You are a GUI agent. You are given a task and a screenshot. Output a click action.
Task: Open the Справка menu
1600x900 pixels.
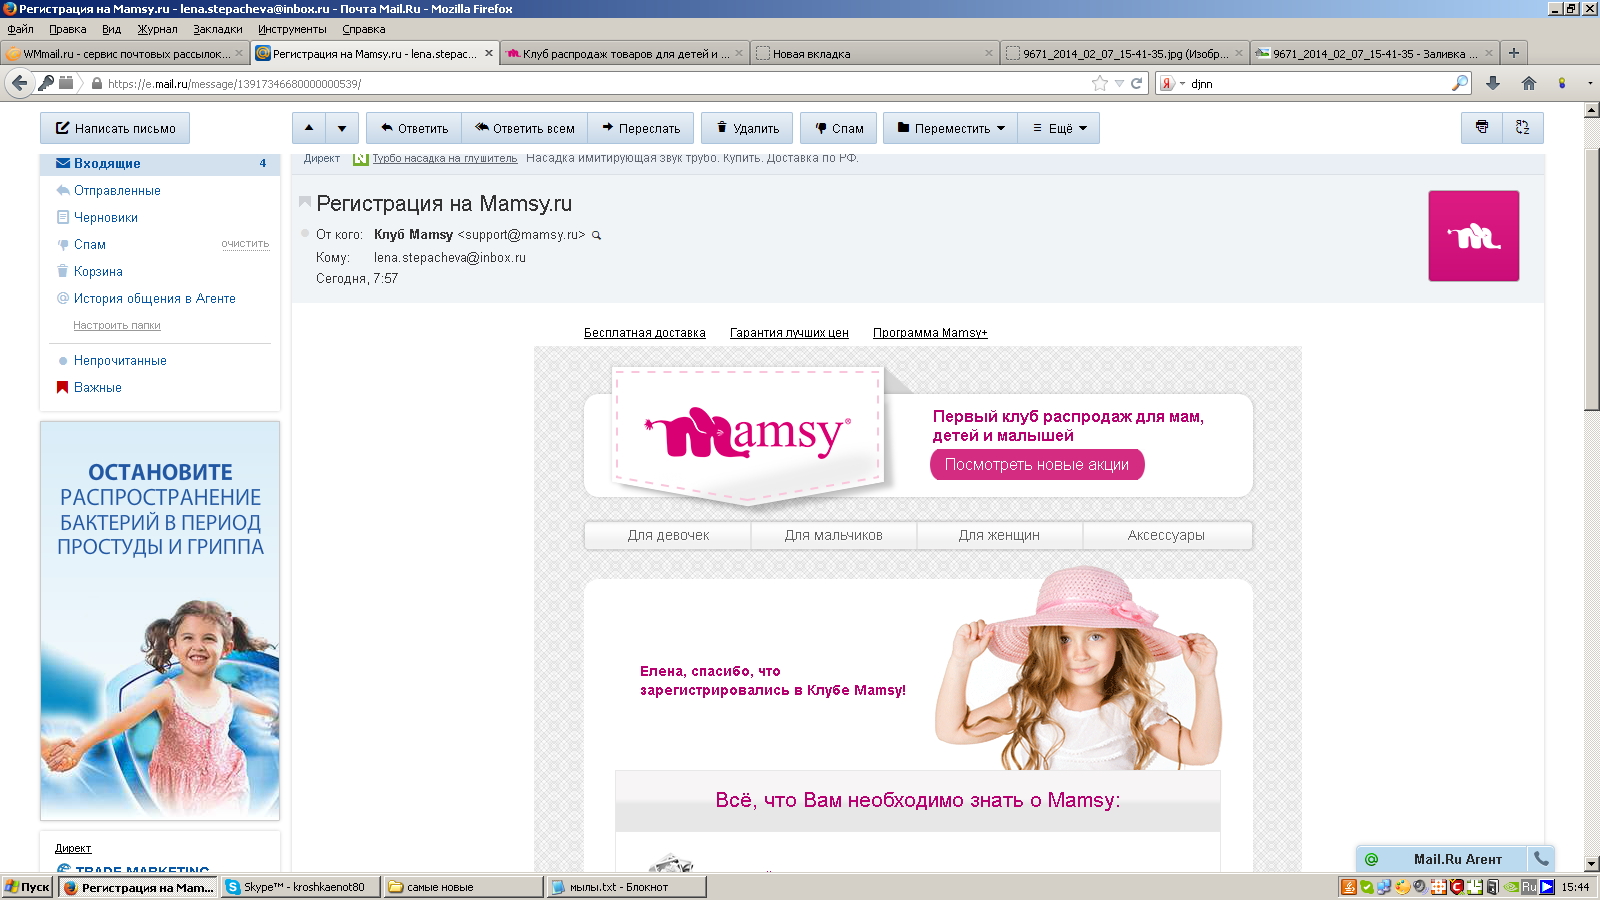coord(363,29)
